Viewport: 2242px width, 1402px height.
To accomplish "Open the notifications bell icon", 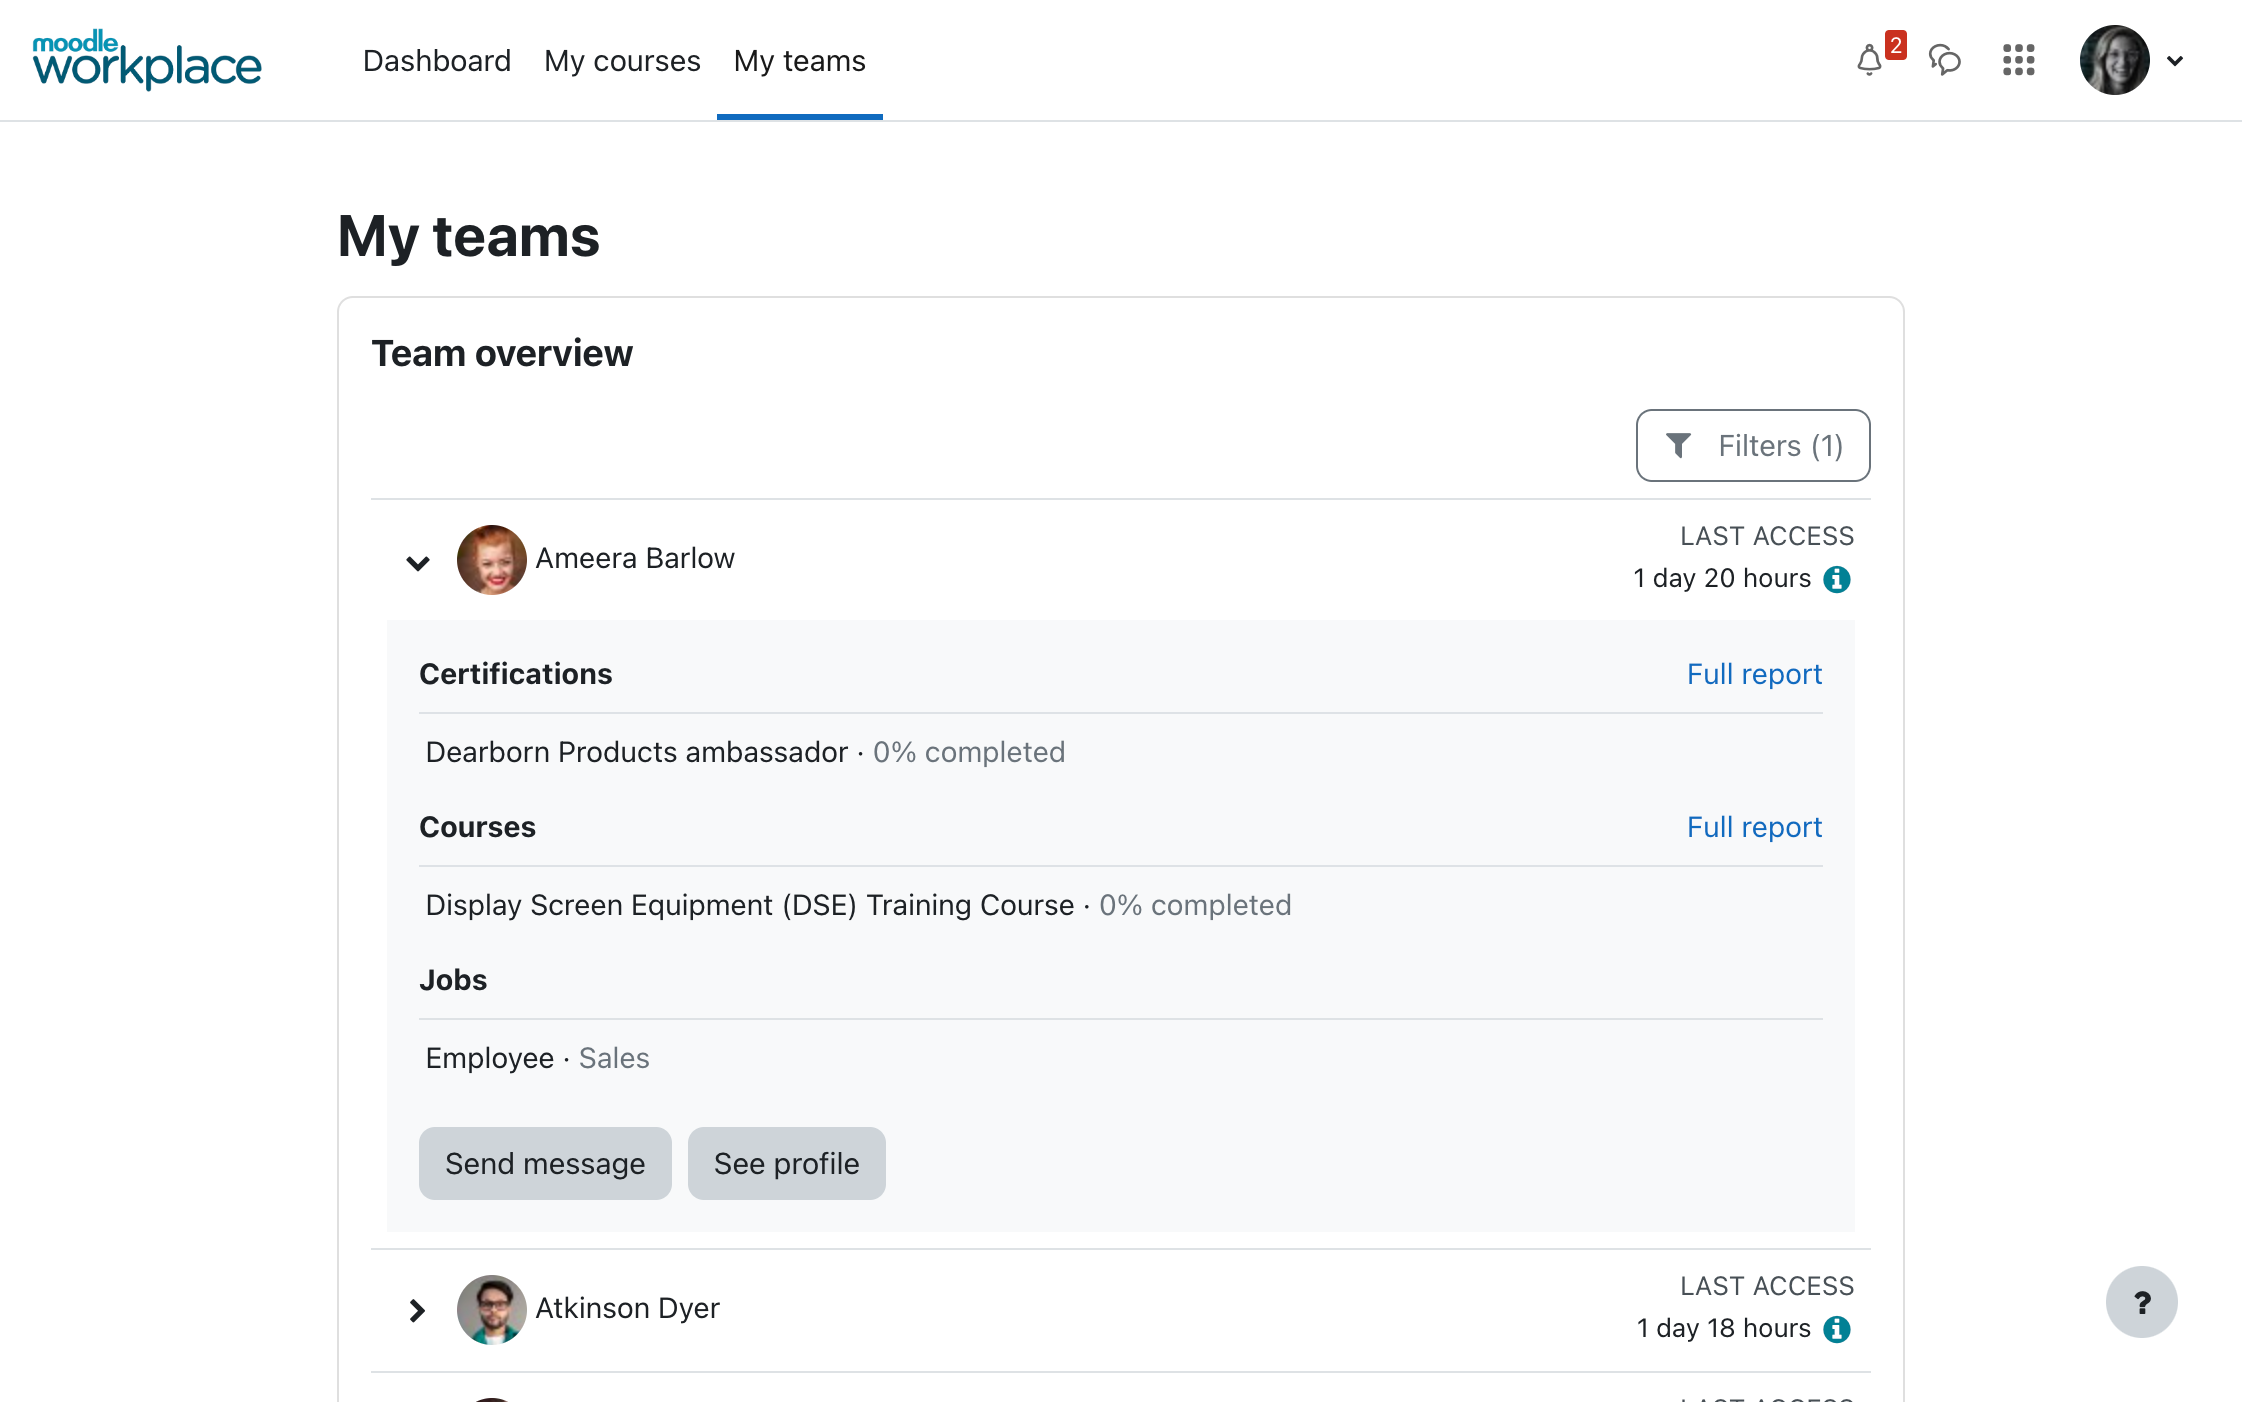I will (x=1868, y=61).
